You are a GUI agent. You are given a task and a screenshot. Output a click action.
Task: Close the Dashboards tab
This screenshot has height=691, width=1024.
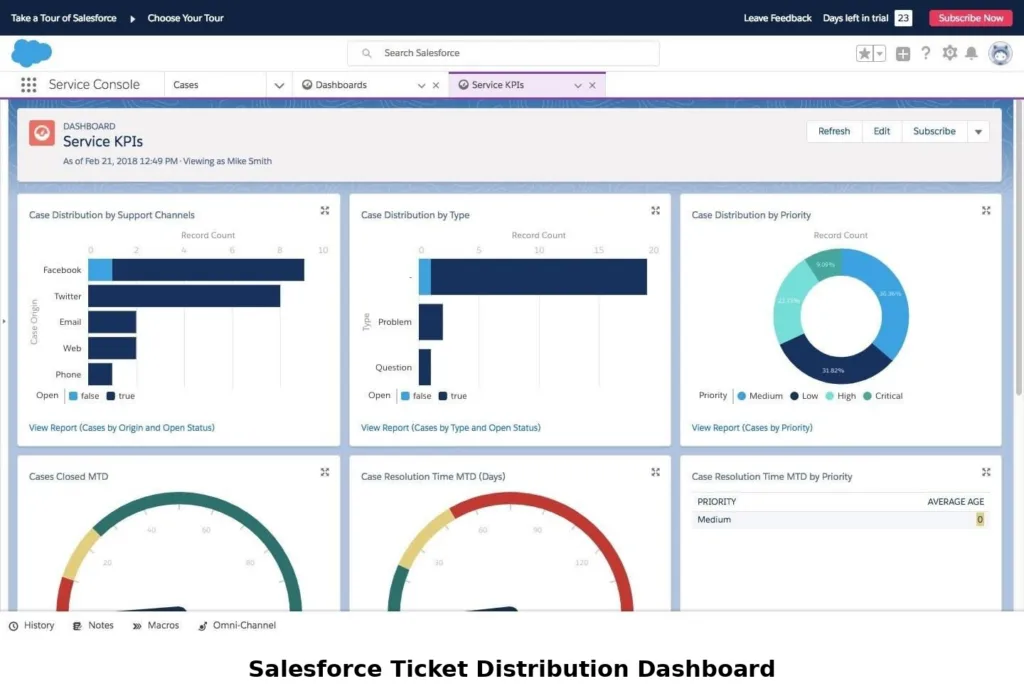point(436,86)
